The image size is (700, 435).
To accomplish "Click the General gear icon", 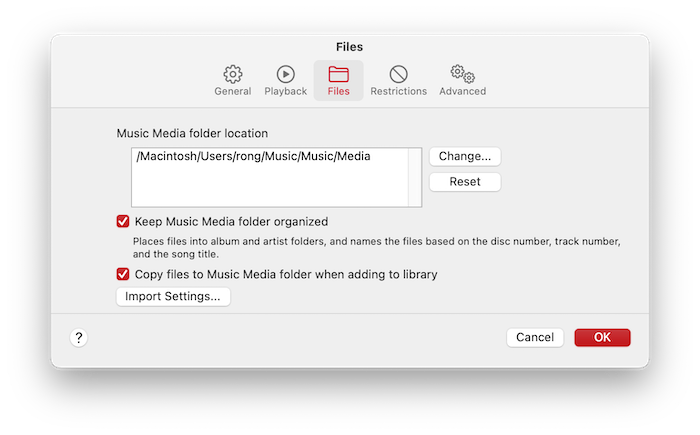I will (233, 74).
